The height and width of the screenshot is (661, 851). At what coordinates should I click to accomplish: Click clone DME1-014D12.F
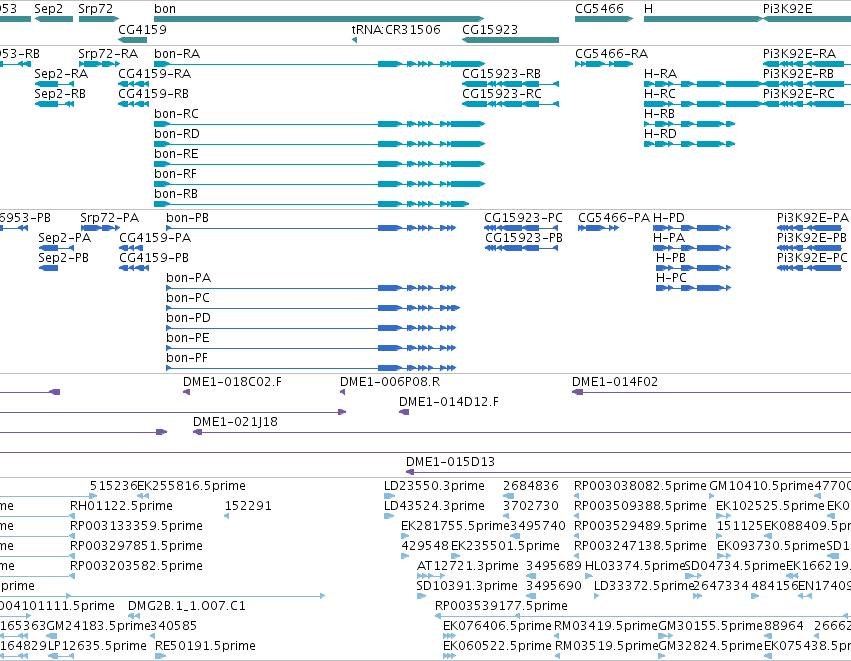404,412
